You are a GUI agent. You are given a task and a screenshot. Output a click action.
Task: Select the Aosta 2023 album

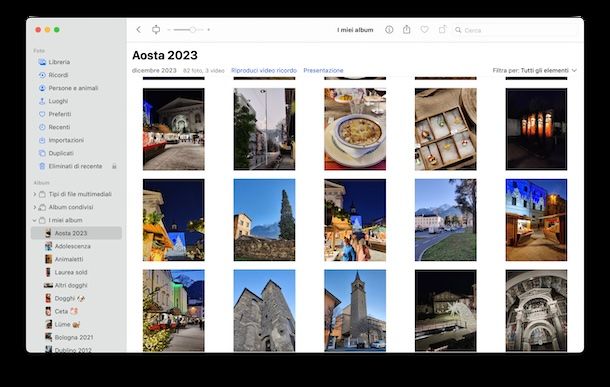(x=76, y=233)
